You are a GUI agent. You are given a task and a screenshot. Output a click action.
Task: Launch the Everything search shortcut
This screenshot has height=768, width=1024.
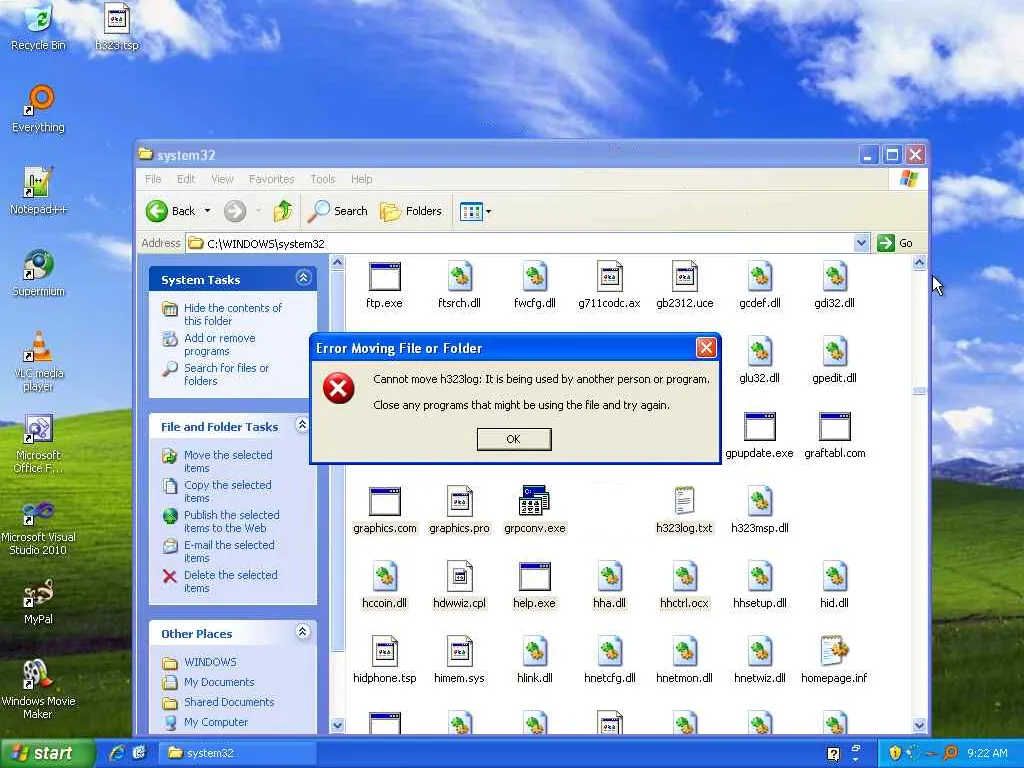[39, 109]
